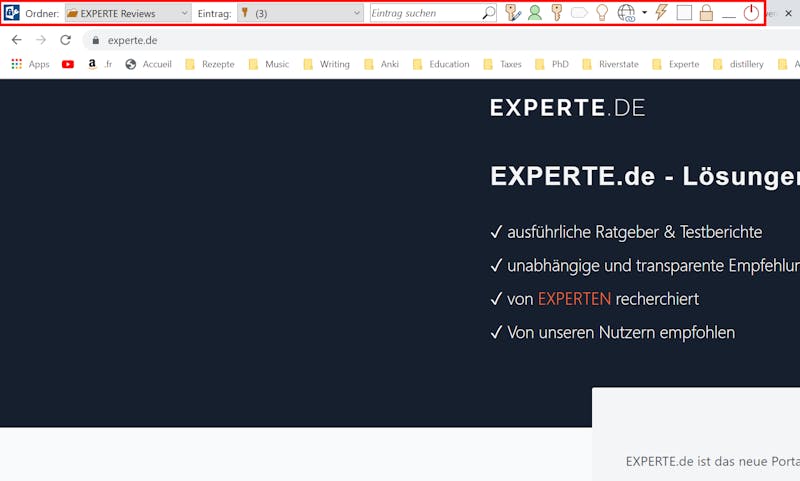Click the lock icon in the address bar

(95, 40)
